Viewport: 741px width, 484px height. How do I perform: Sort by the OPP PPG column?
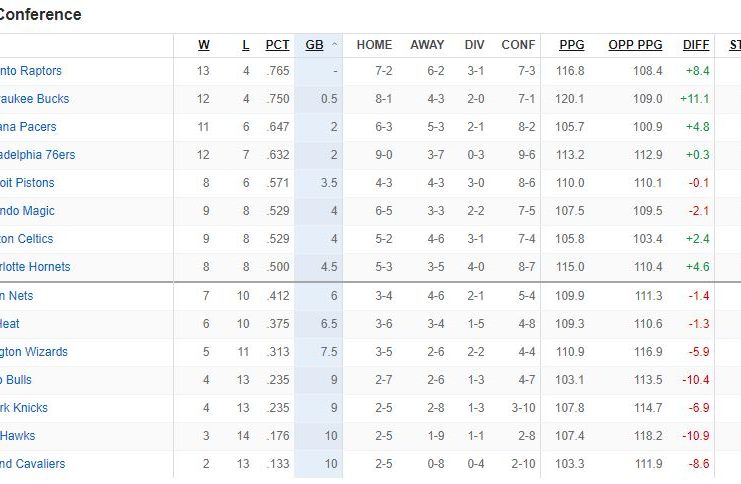pyautogui.click(x=635, y=45)
